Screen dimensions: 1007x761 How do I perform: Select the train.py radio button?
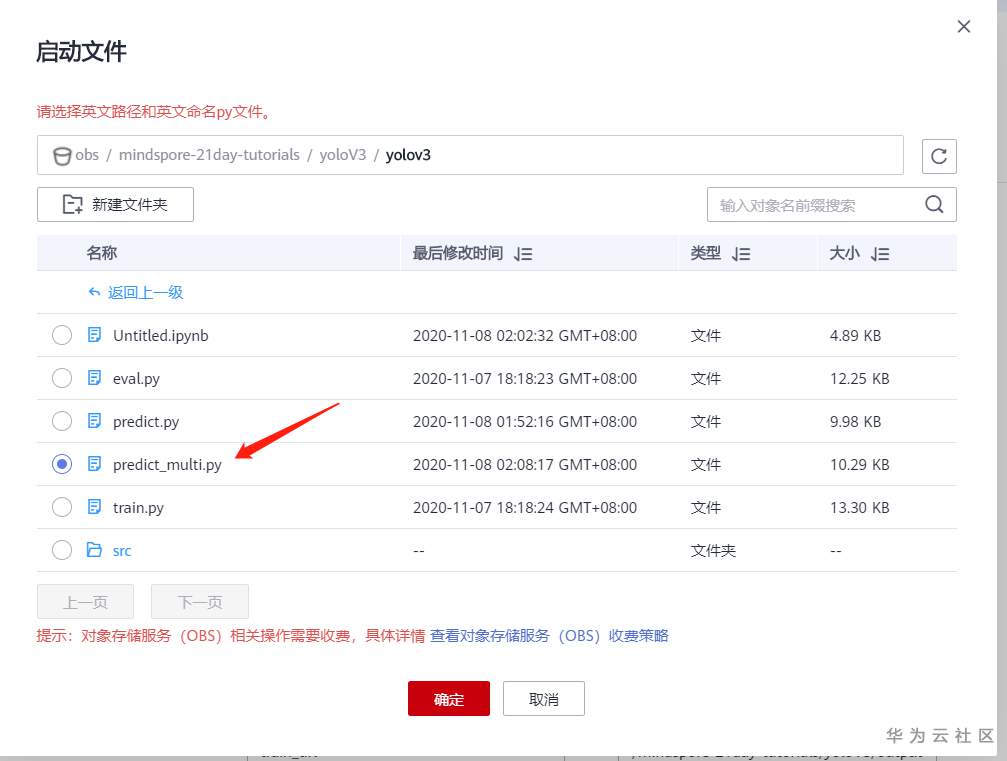(62, 507)
